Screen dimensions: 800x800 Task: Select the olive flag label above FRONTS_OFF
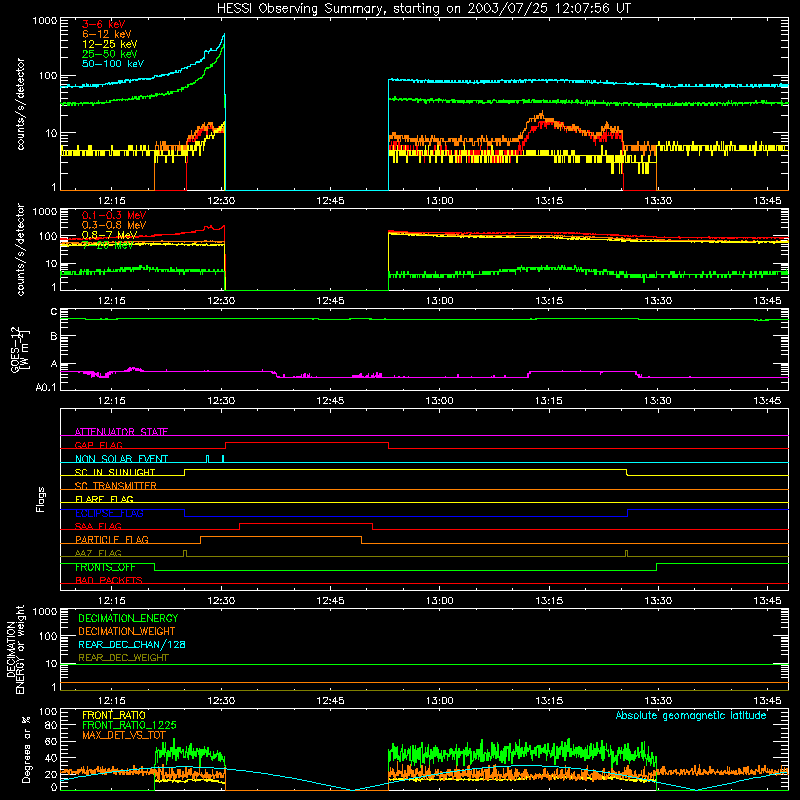pos(98,554)
